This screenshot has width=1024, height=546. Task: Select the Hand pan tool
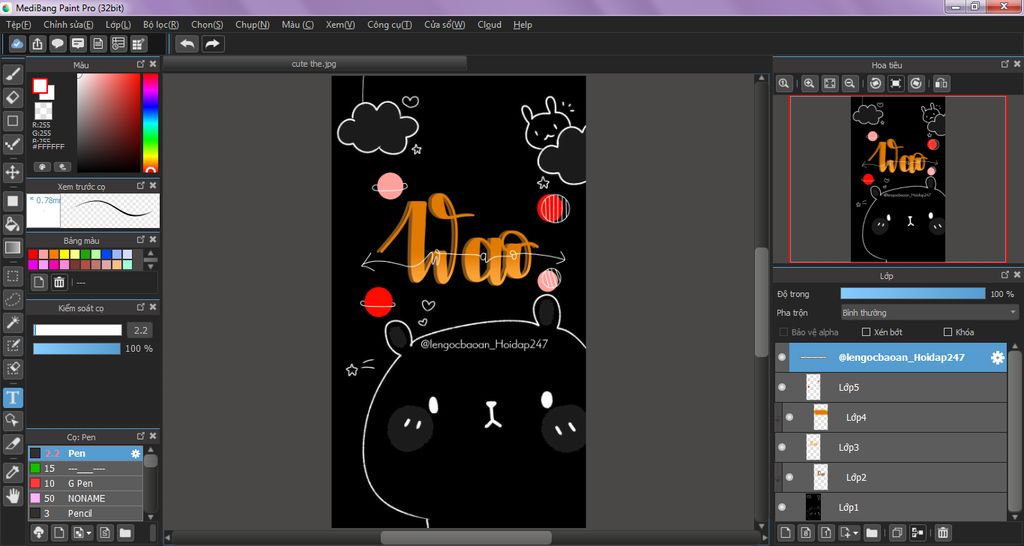(x=12, y=496)
